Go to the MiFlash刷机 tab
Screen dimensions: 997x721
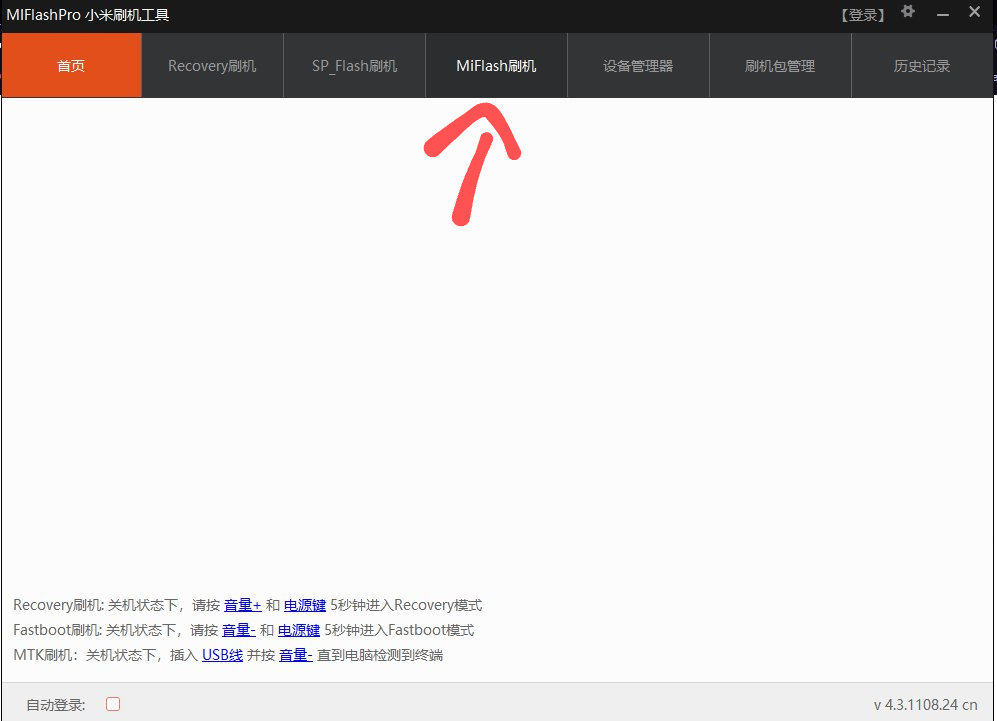pos(496,65)
